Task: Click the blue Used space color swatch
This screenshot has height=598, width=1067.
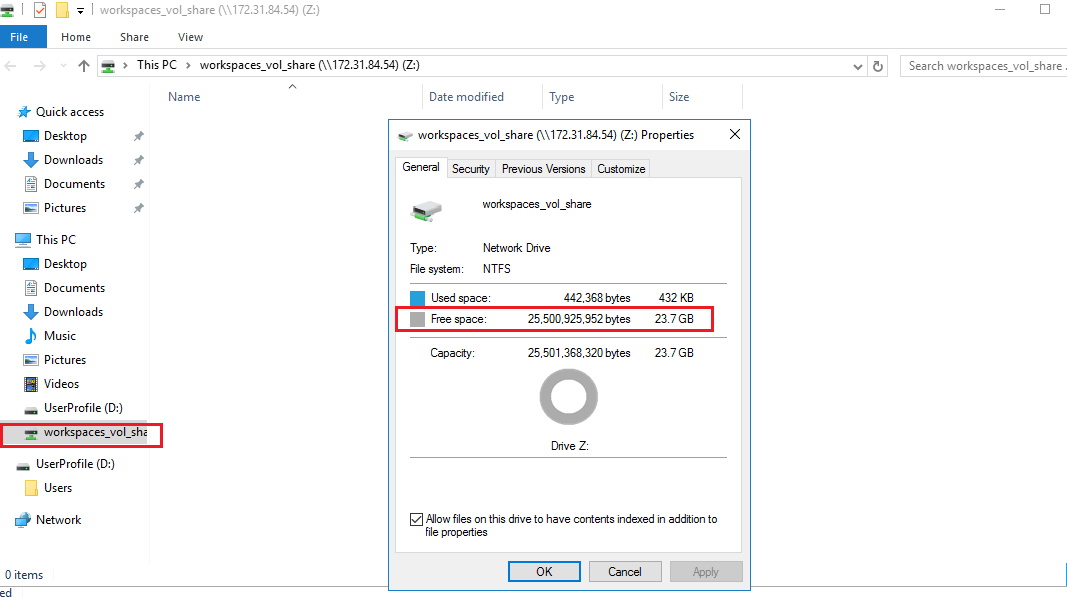Action: (x=418, y=298)
